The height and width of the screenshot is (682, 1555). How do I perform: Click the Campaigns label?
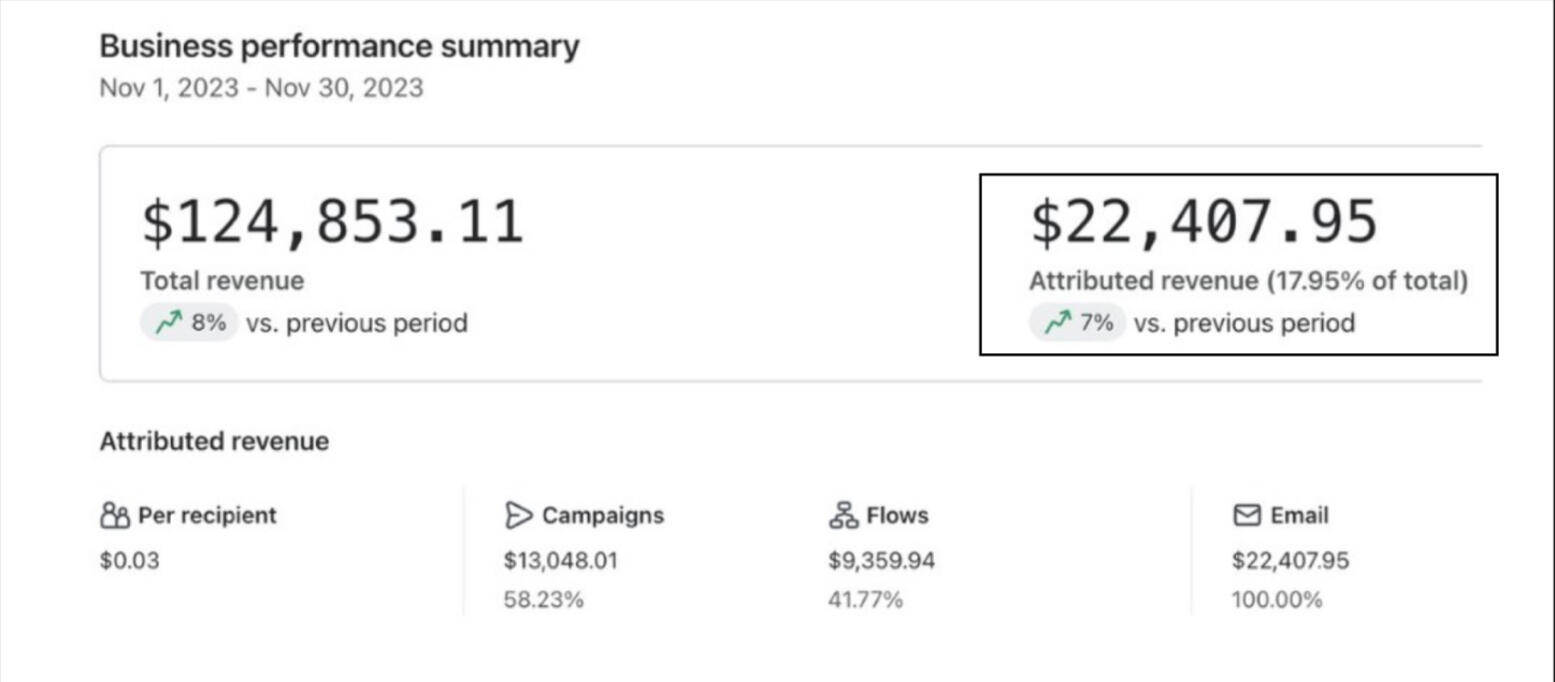click(x=602, y=516)
